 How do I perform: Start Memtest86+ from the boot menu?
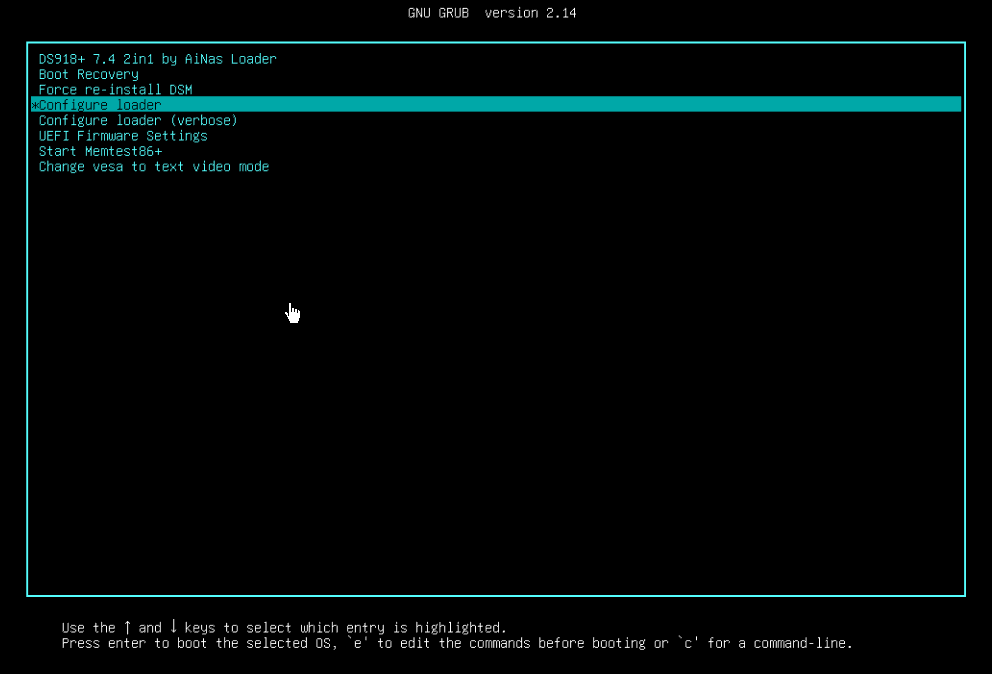[100, 151]
